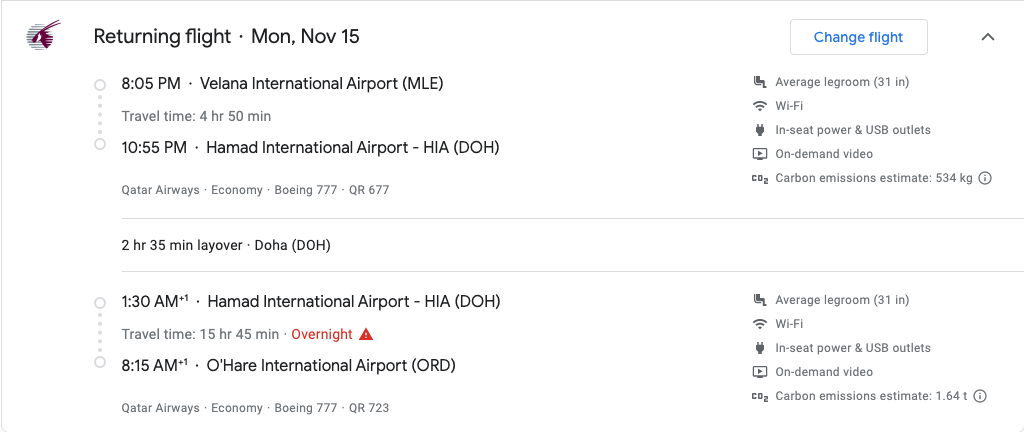Viewport: 1024px width, 432px height.
Task: Click the O'Hare International Airport (ORD) arrival text
Action: point(331,366)
